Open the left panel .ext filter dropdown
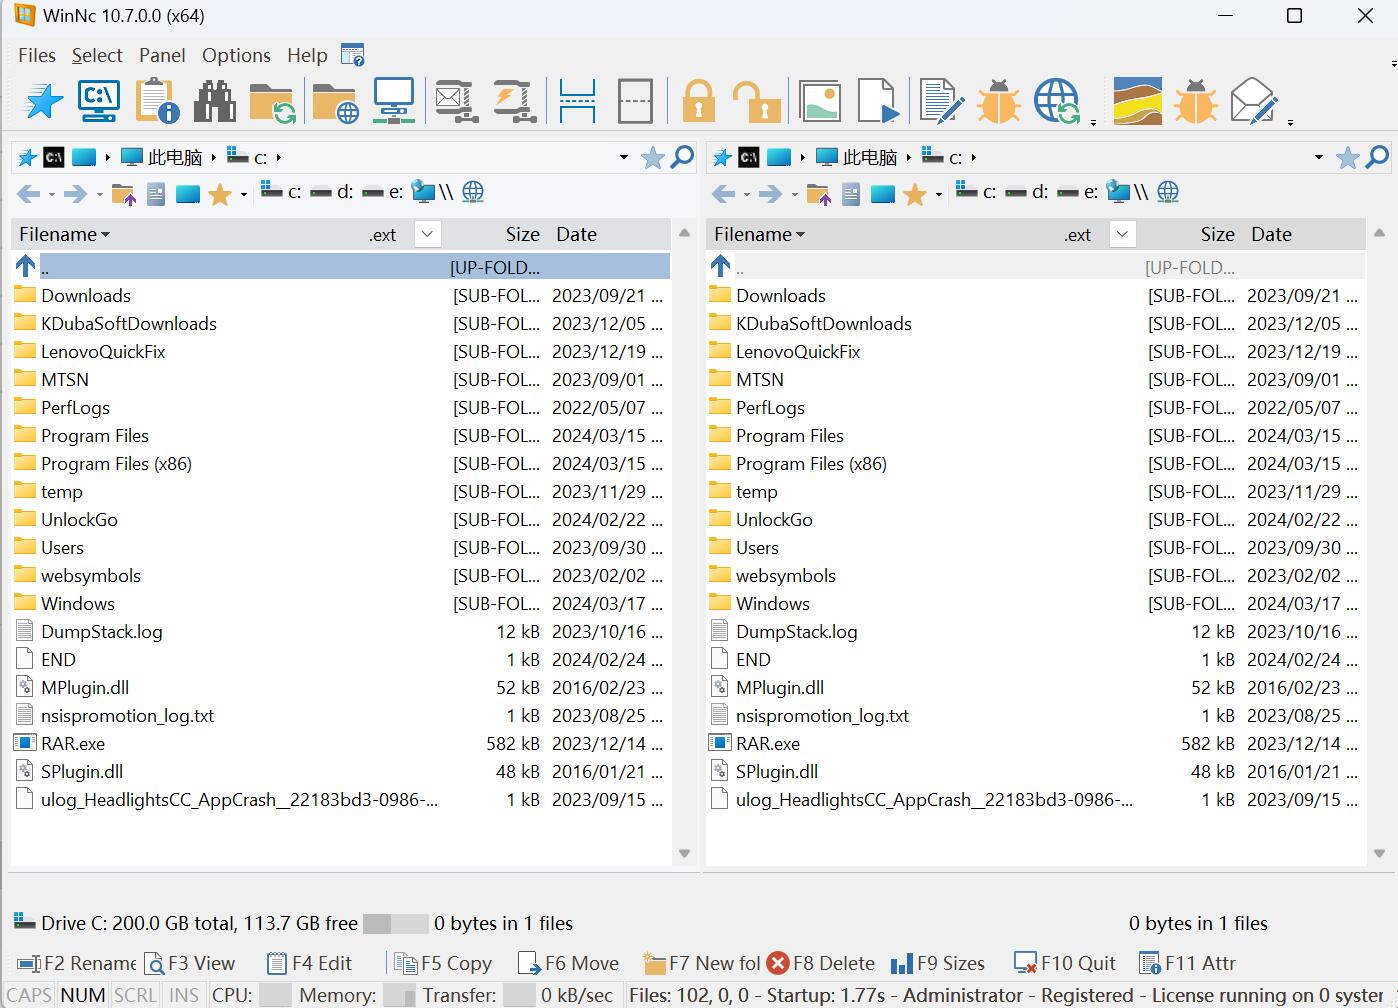The image size is (1398, 1008). point(427,234)
